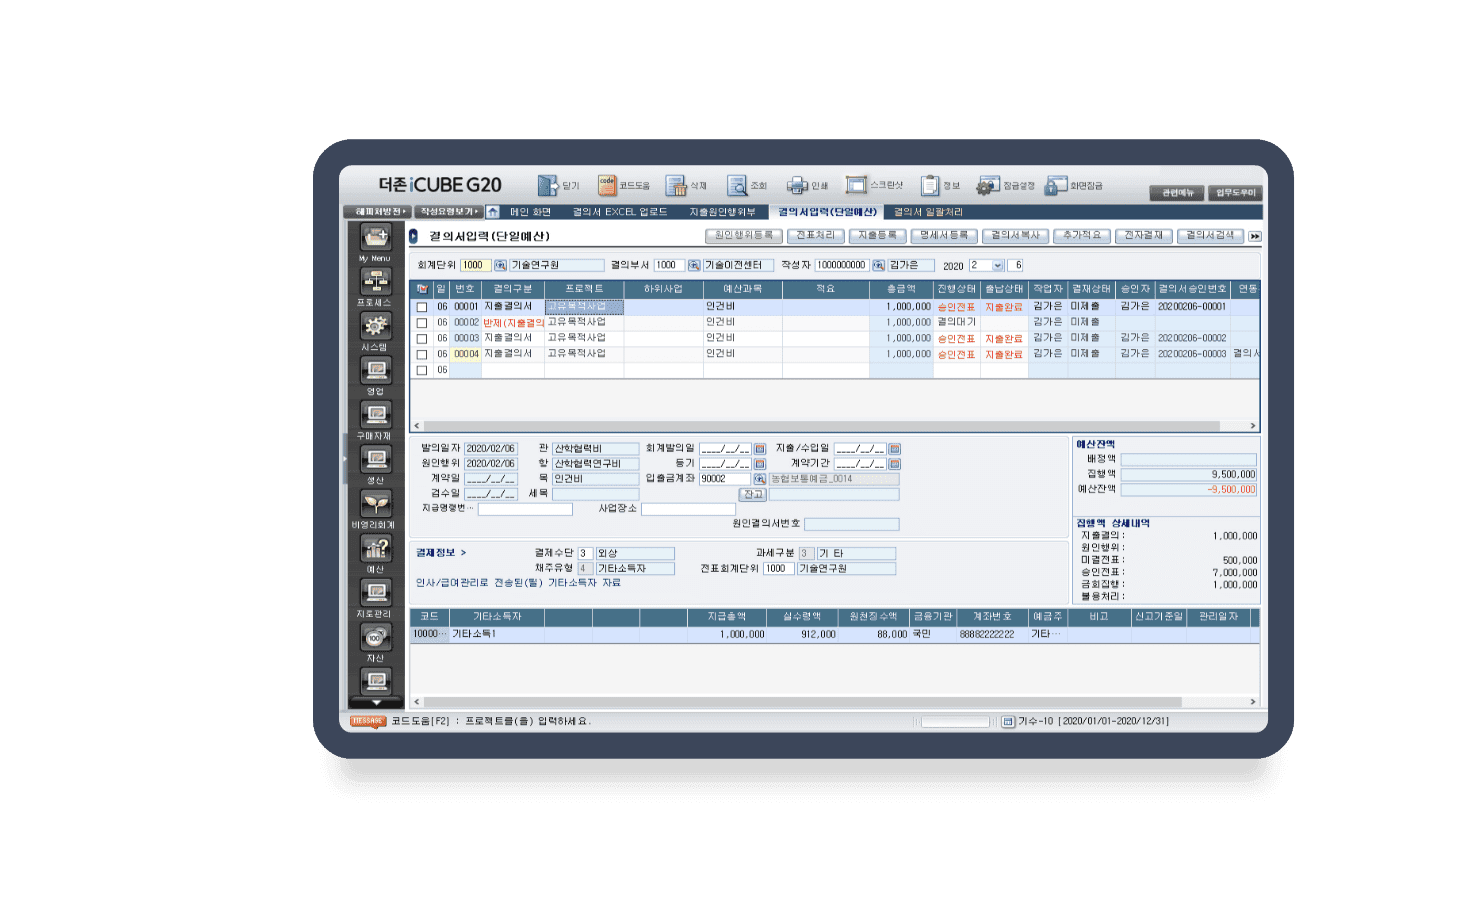Go to home tab icon

[x=493, y=212]
